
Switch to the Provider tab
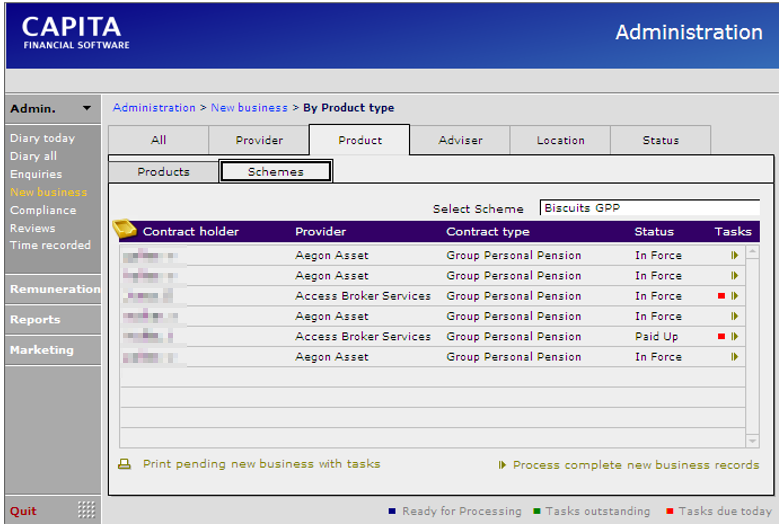(259, 140)
